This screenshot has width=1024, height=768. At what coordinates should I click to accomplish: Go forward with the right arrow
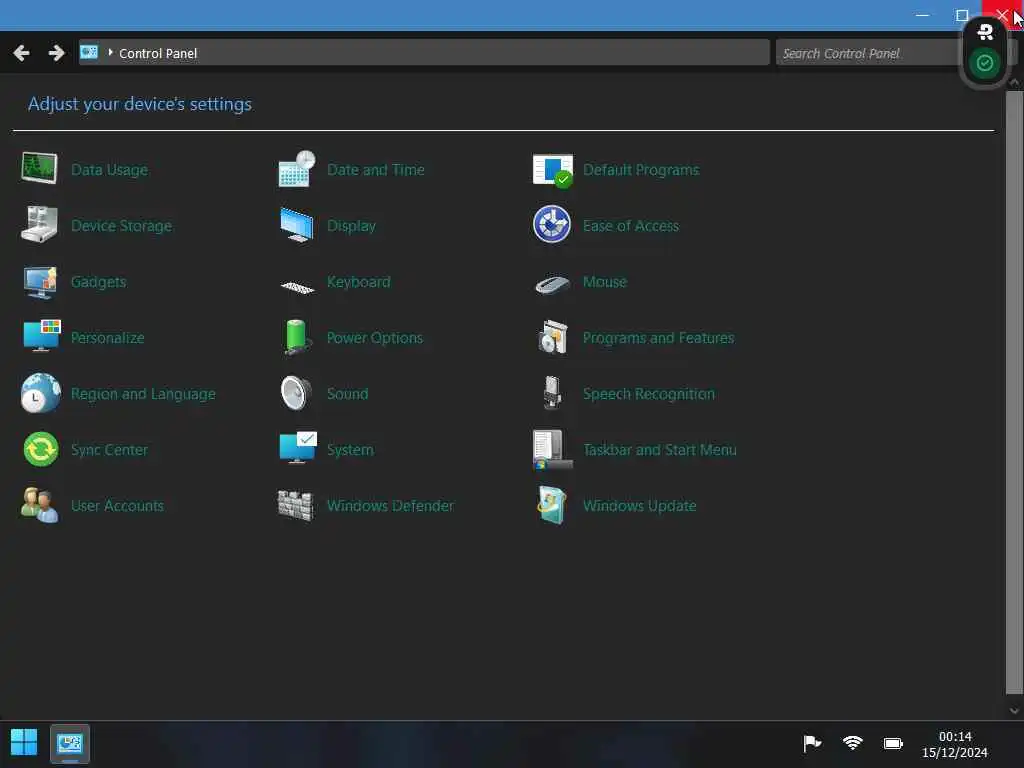(57, 53)
